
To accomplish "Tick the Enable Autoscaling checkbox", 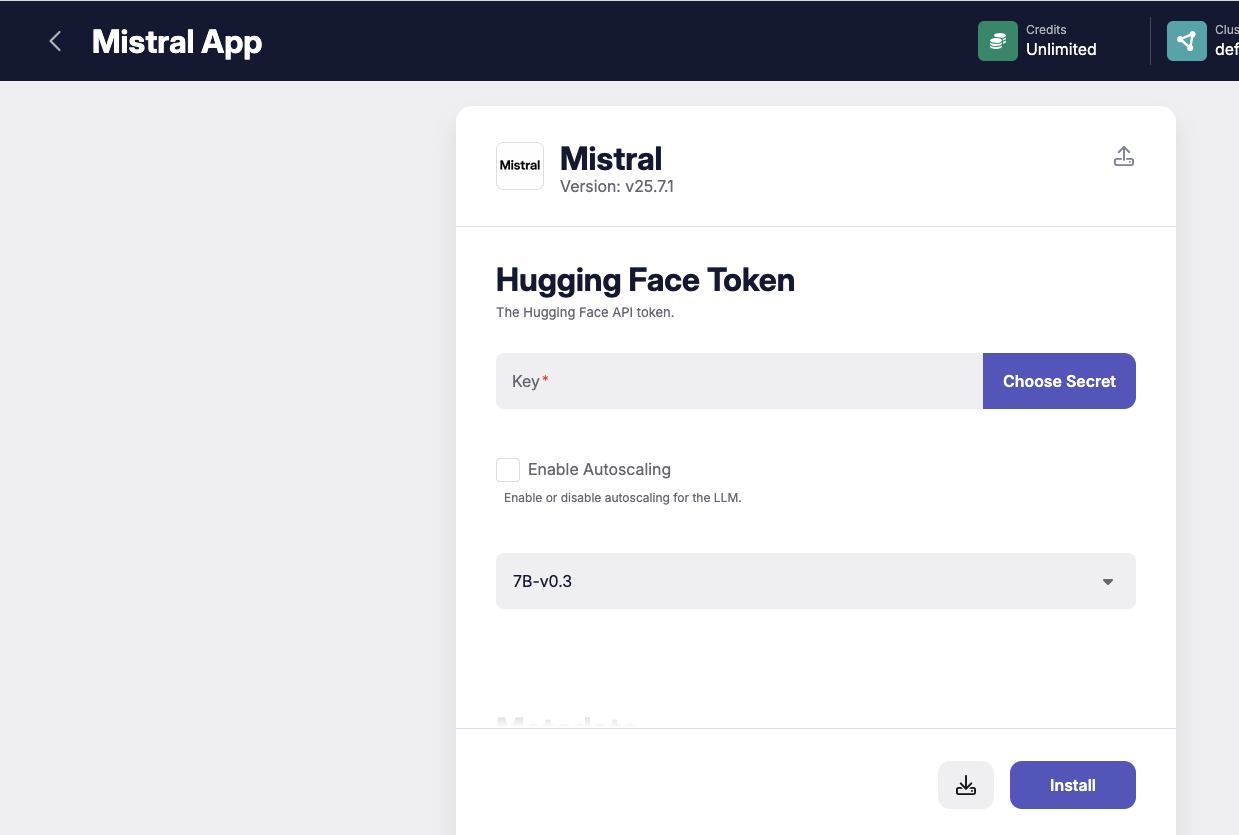I will coord(508,470).
